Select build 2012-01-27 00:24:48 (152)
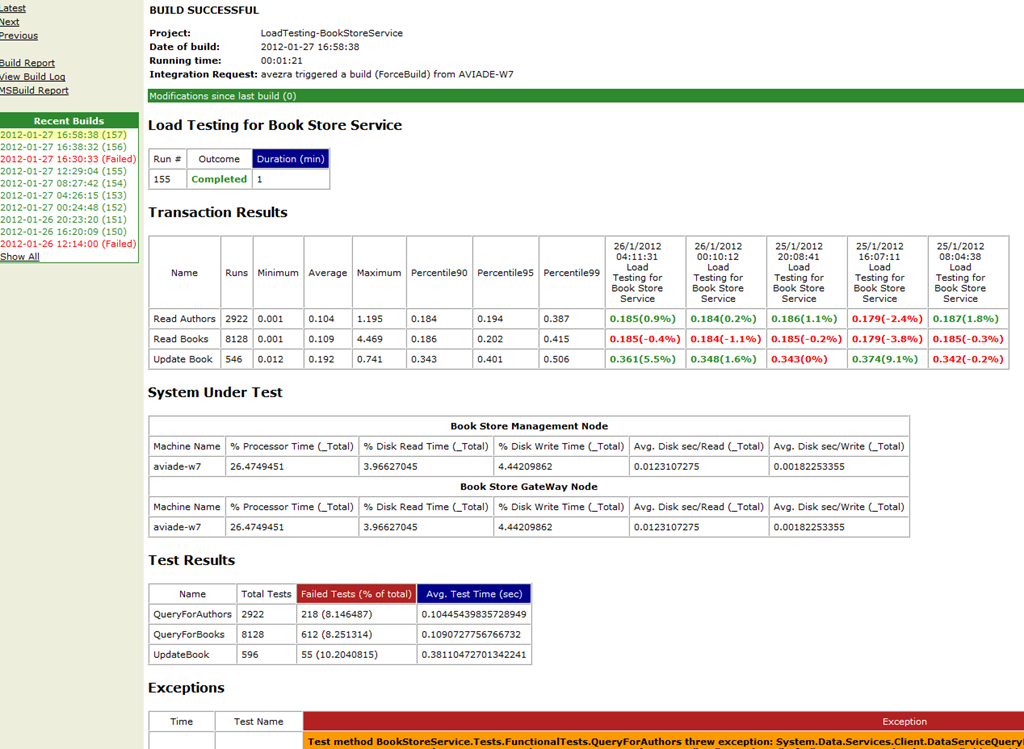The height and width of the screenshot is (749, 1024). point(63,208)
